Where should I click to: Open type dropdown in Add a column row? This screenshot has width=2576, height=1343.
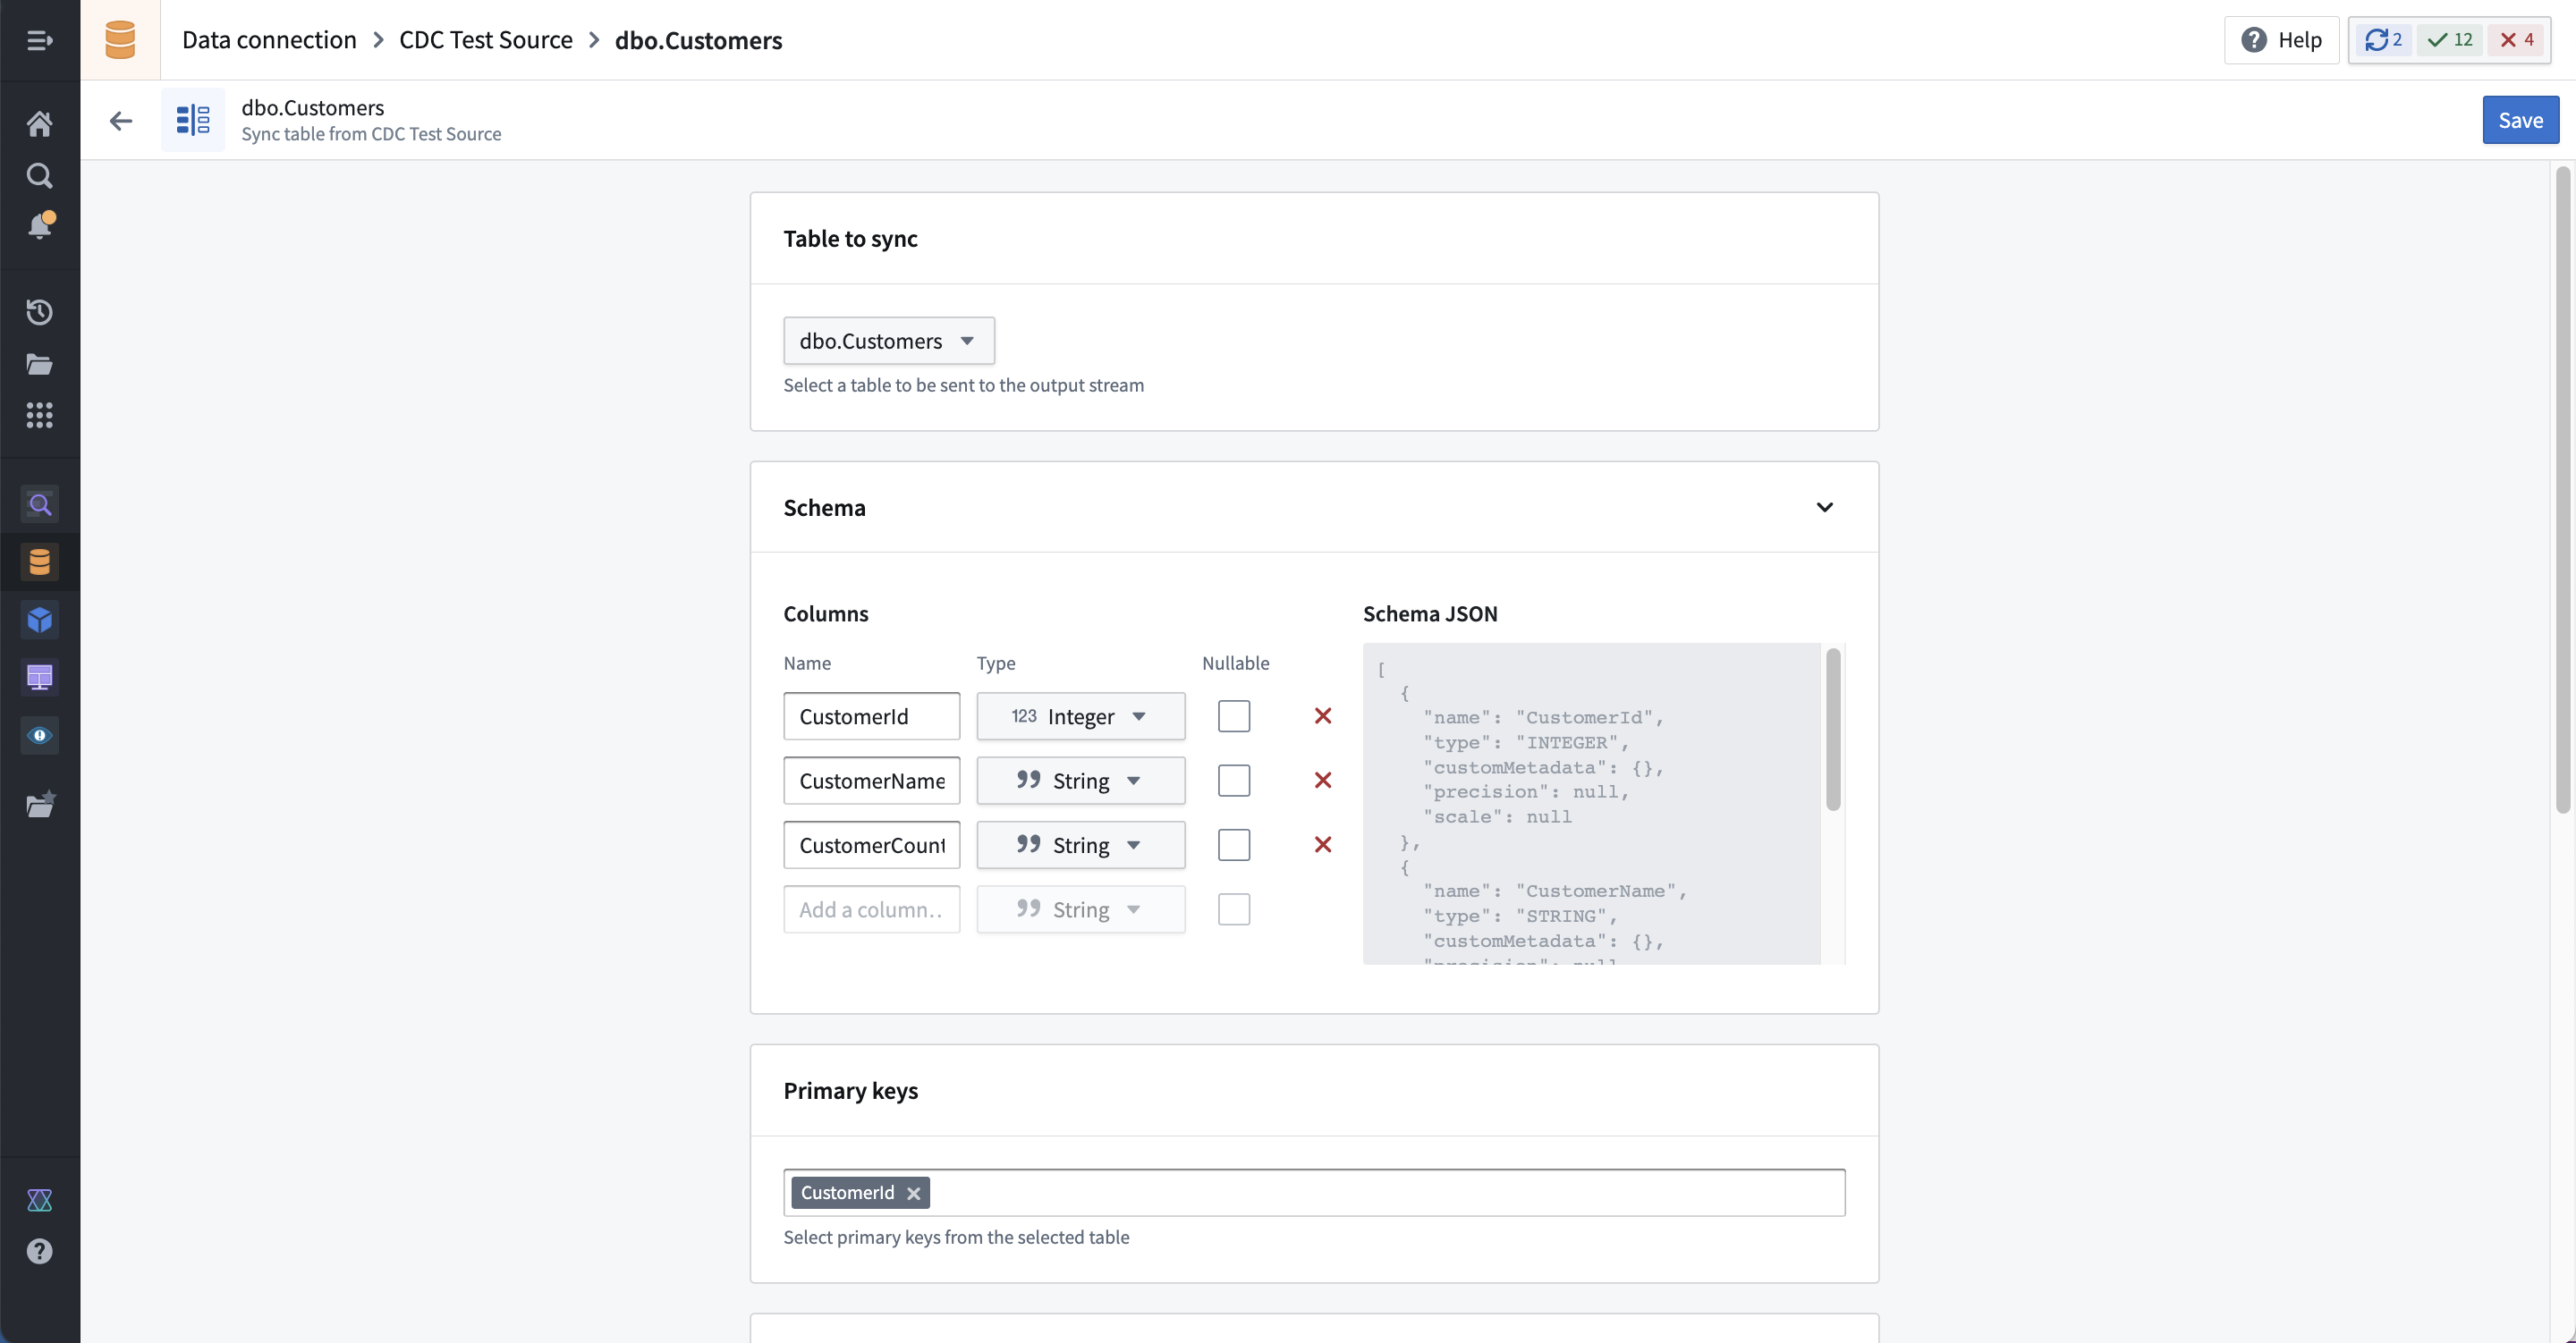coord(1081,909)
